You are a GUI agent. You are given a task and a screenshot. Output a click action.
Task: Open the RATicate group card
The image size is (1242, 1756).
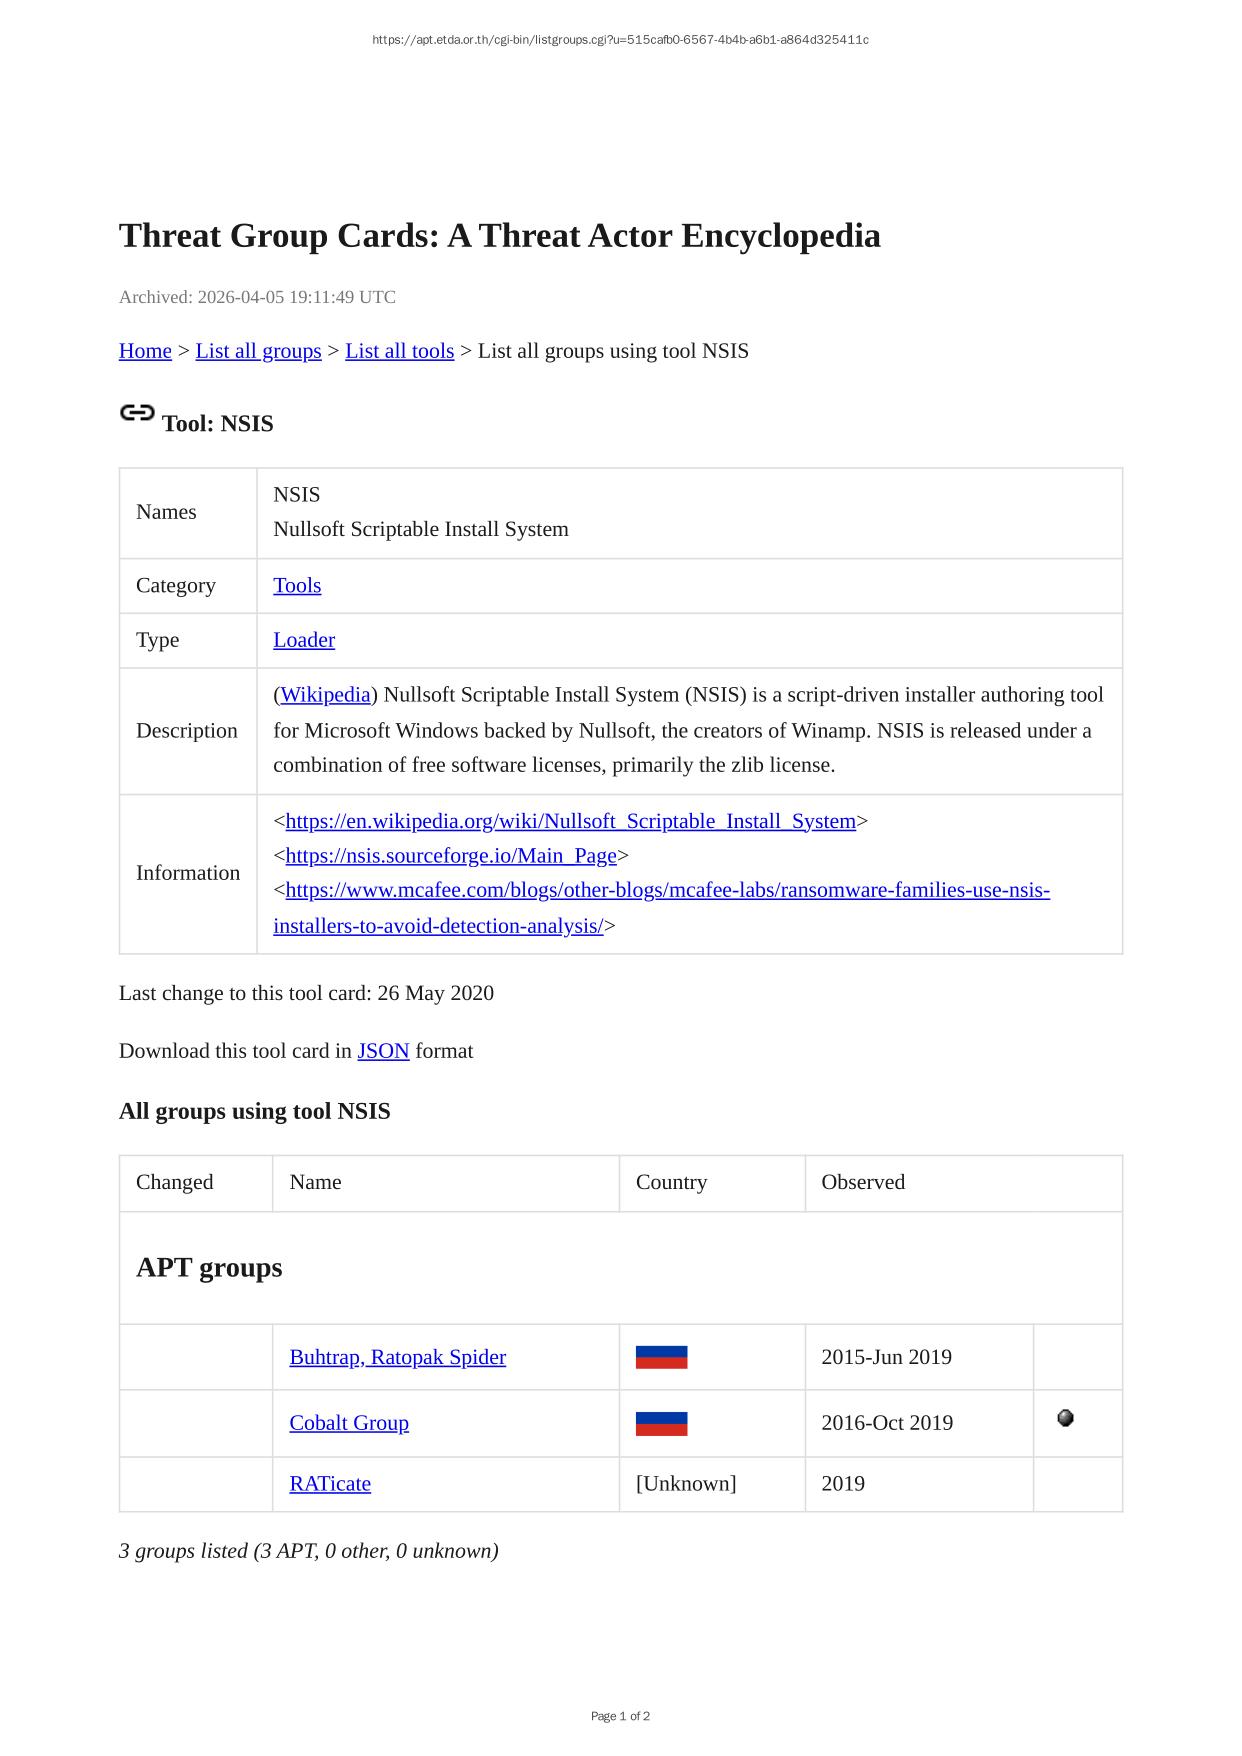pyautogui.click(x=330, y=1484)
